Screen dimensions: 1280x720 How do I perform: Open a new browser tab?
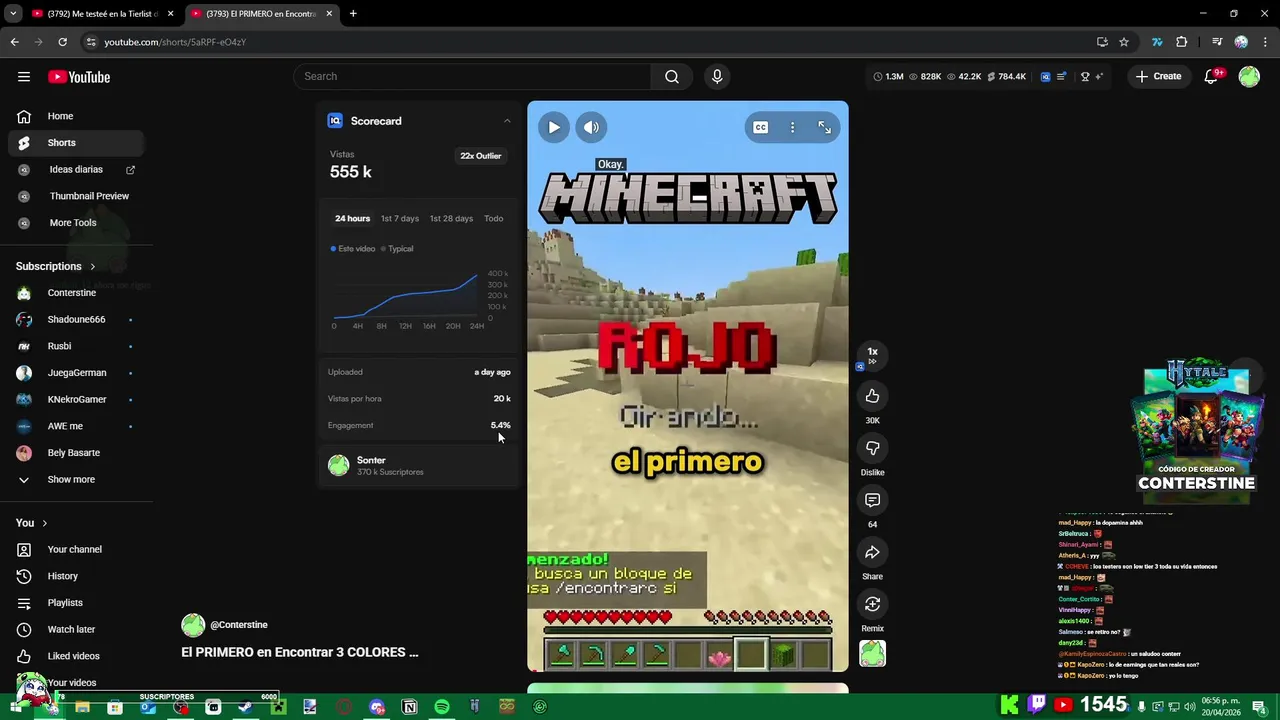pos(353,14)
